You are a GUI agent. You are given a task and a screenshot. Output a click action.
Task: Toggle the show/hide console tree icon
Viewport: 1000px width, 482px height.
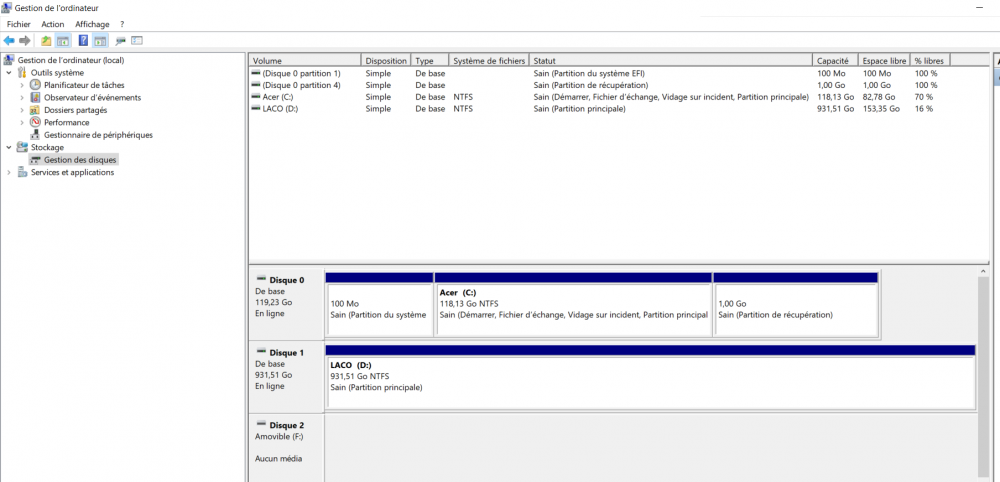tap(63, 41)
